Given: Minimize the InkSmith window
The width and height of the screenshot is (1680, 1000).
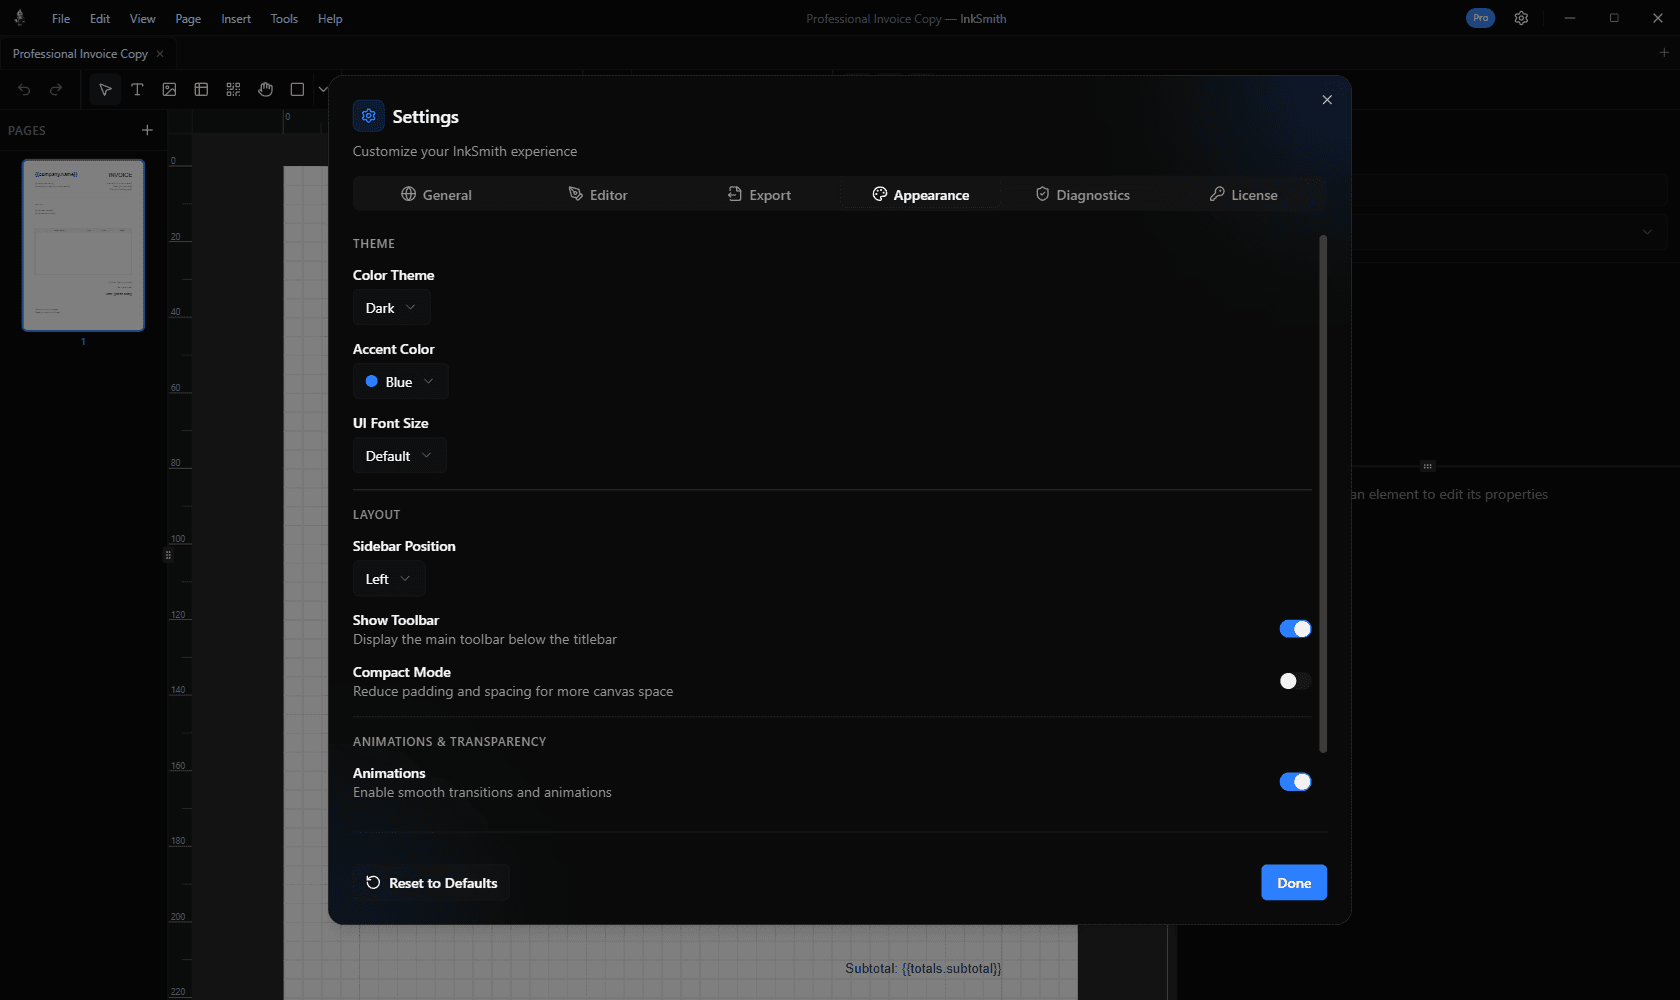Looking at the screenshot, I should pos(1570,18).
